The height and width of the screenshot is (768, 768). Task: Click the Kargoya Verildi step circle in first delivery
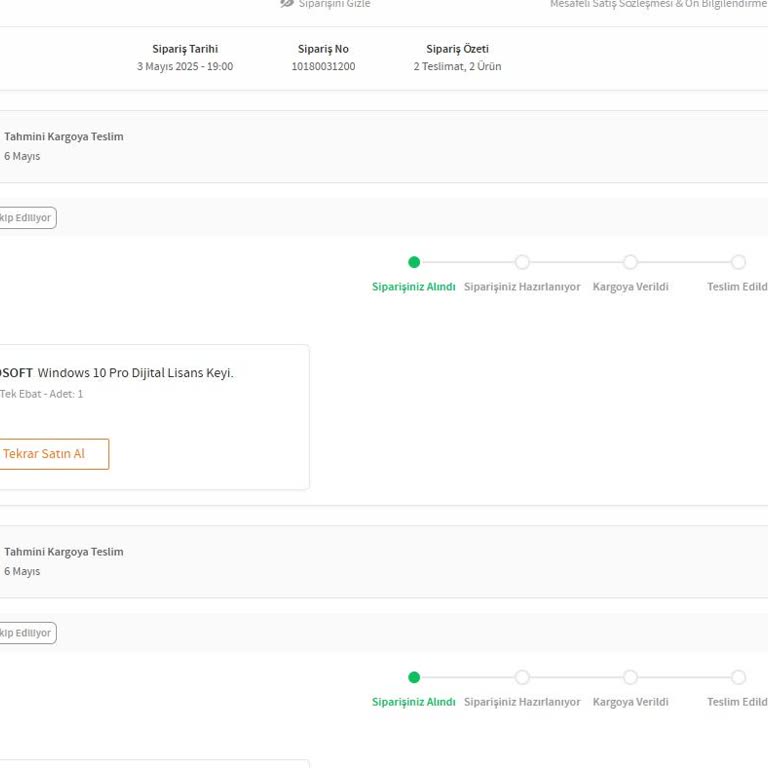630,262
